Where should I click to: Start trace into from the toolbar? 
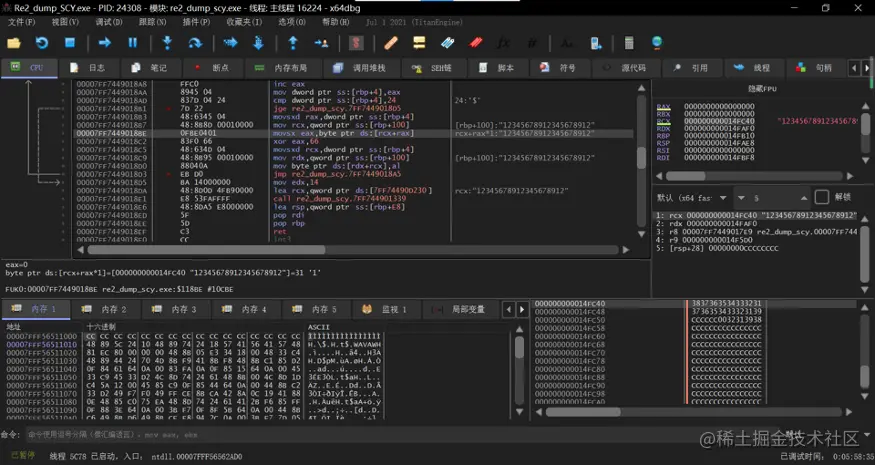(x=230, y=43)
